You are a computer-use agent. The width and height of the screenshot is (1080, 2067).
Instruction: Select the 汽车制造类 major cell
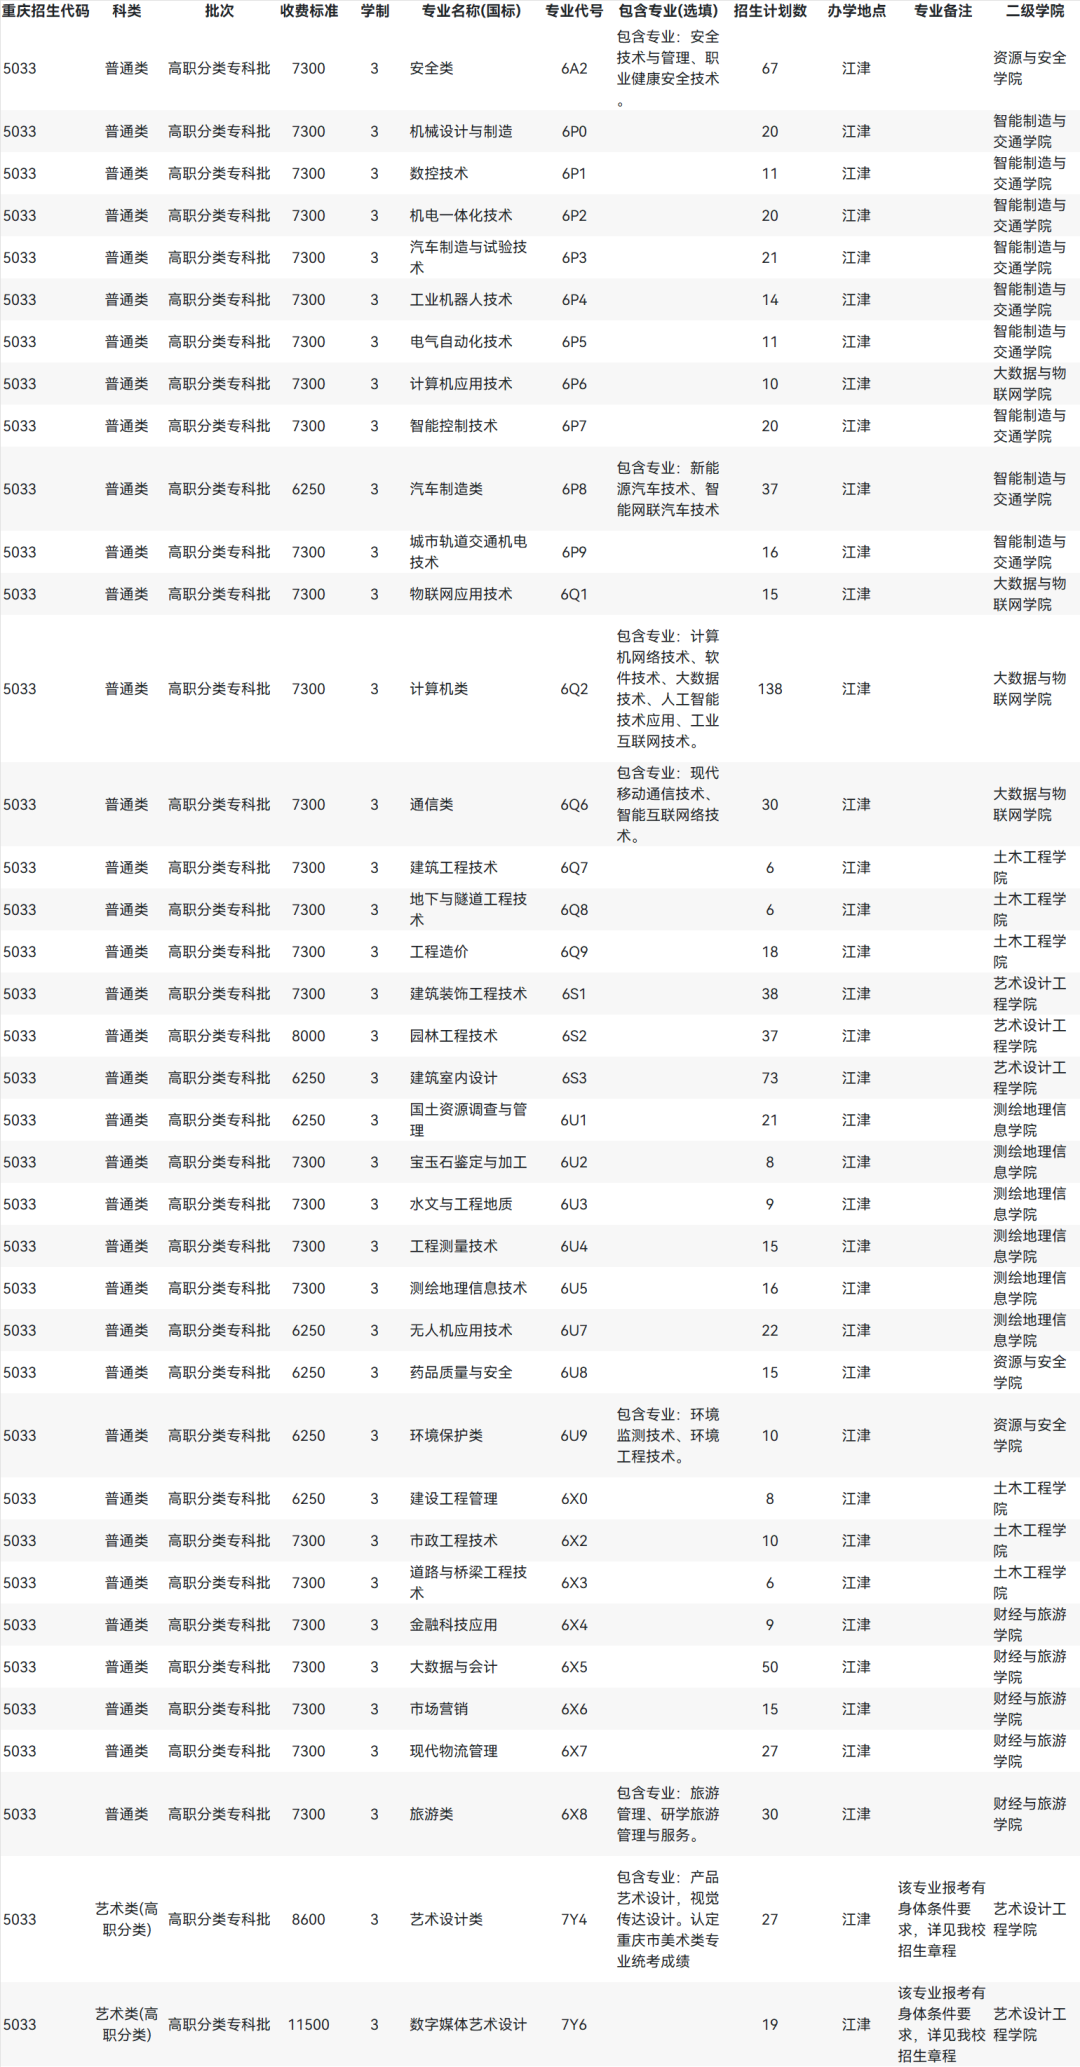coord(446,489)
